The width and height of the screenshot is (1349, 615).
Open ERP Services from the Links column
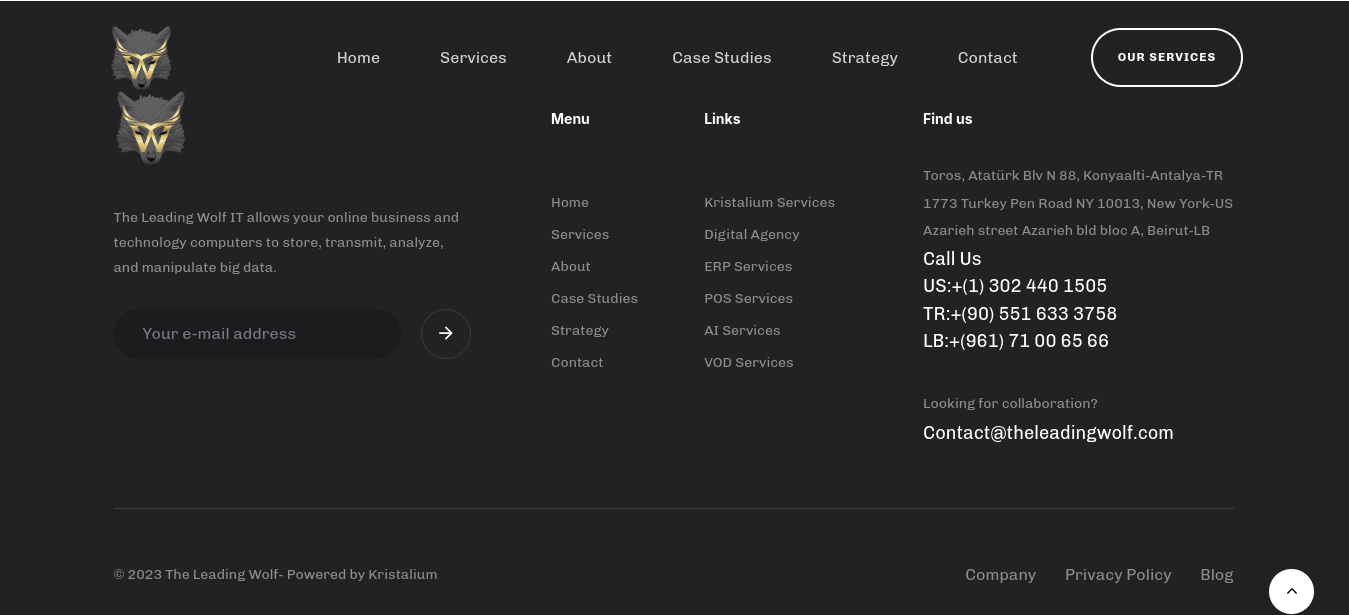748,266
